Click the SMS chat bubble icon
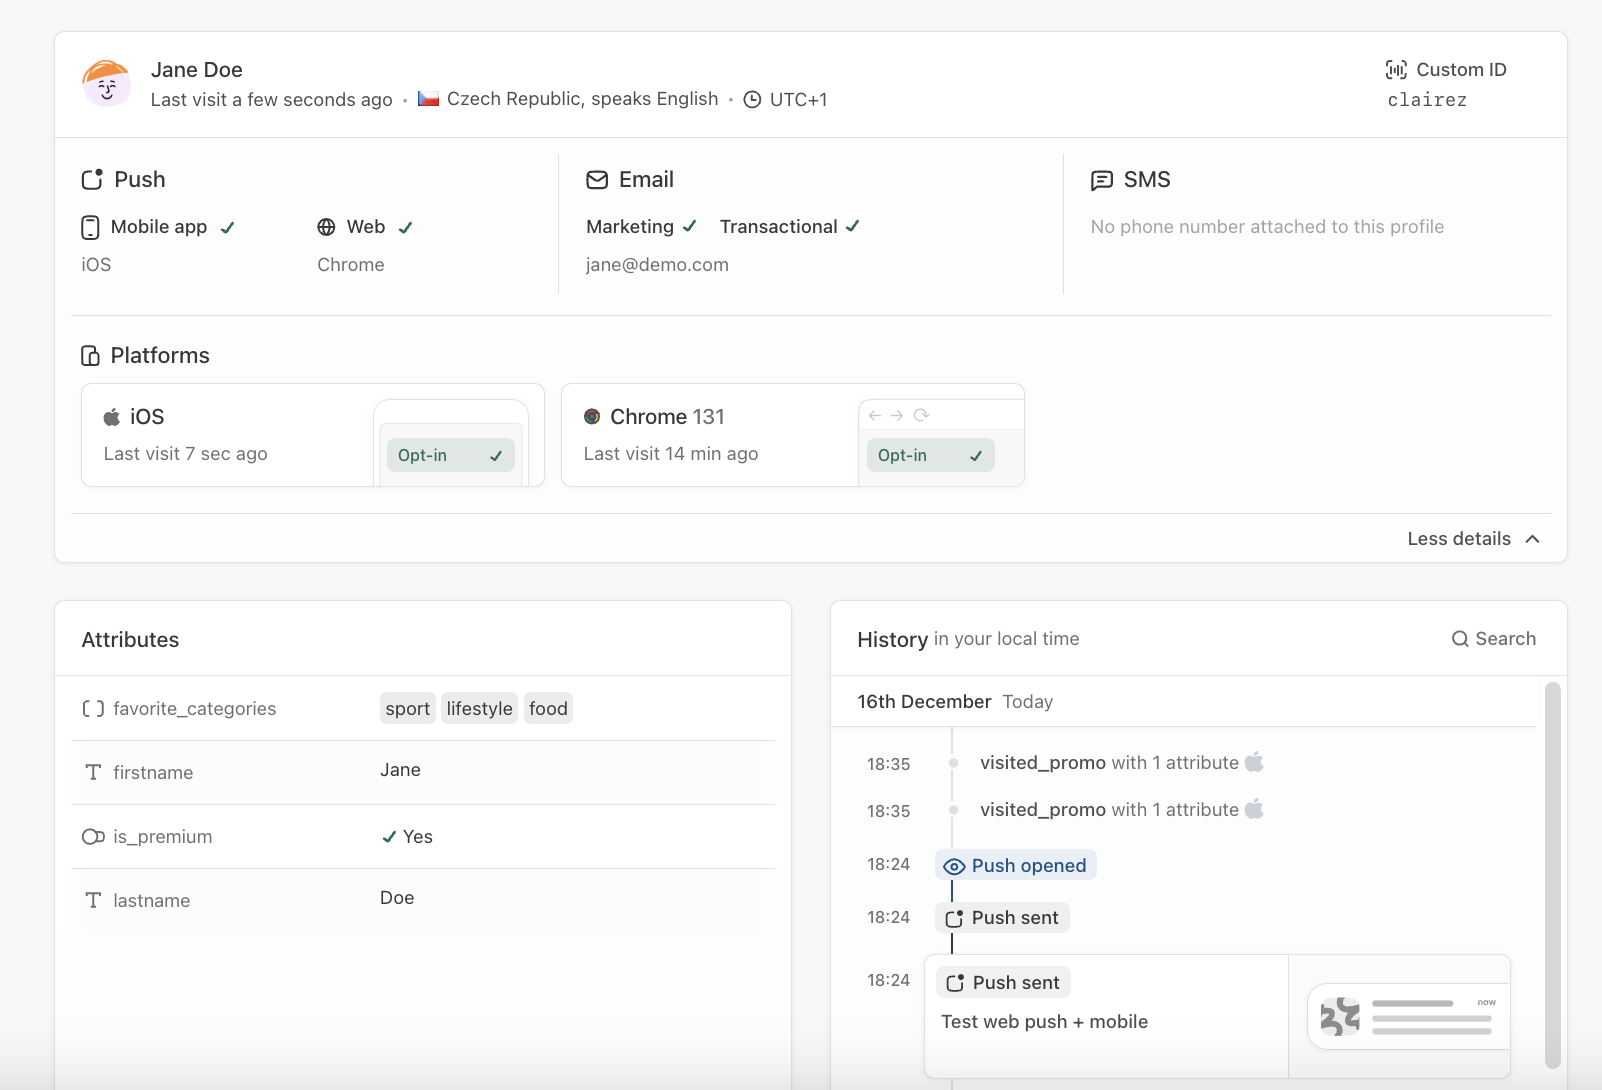1602x1090 pixels. [1102, 180]
